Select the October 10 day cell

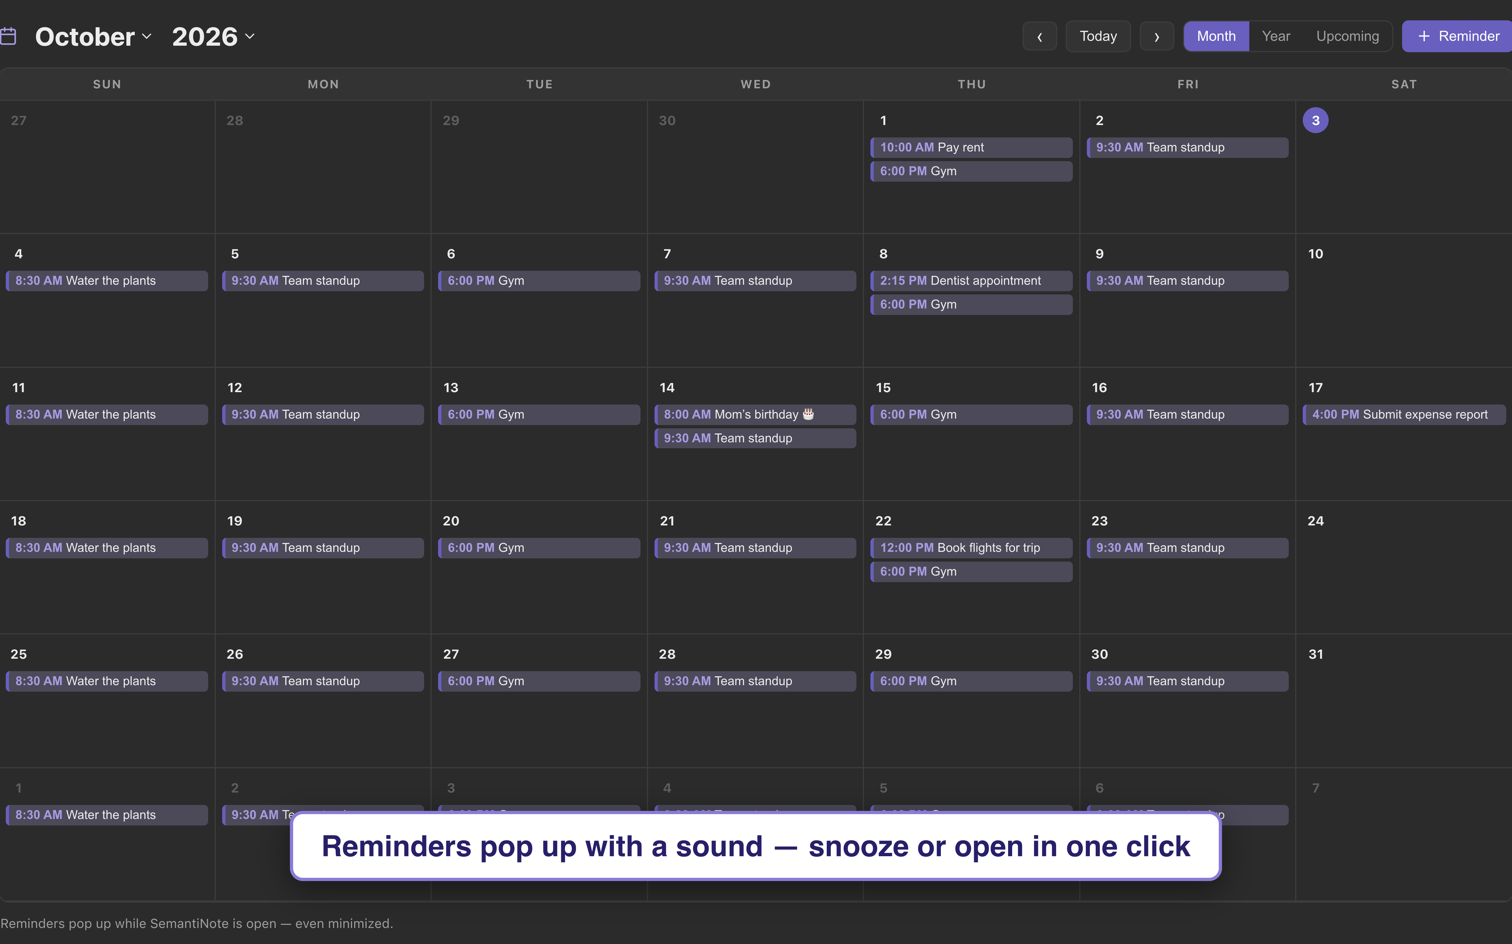pyautogui.click(x=1404, y=300)
